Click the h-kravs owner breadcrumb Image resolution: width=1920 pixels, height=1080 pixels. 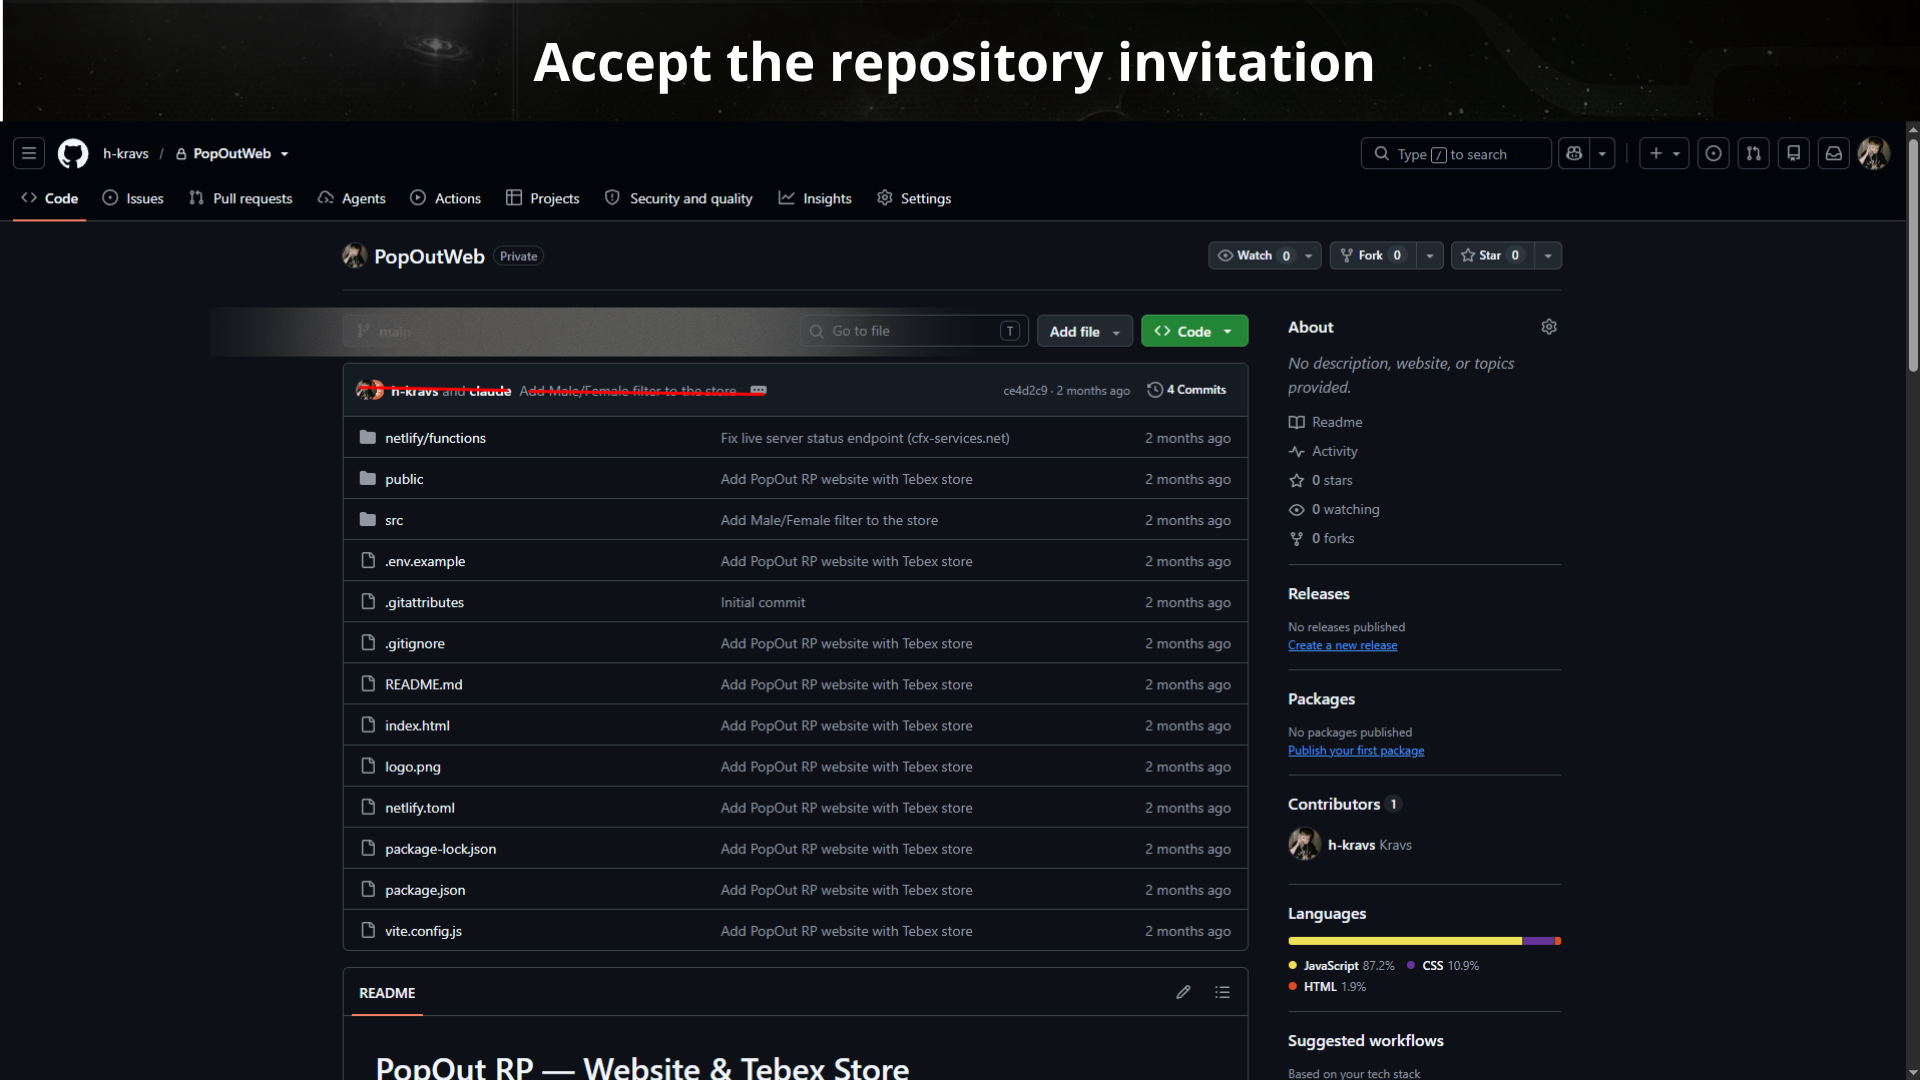tap(126, 154)
